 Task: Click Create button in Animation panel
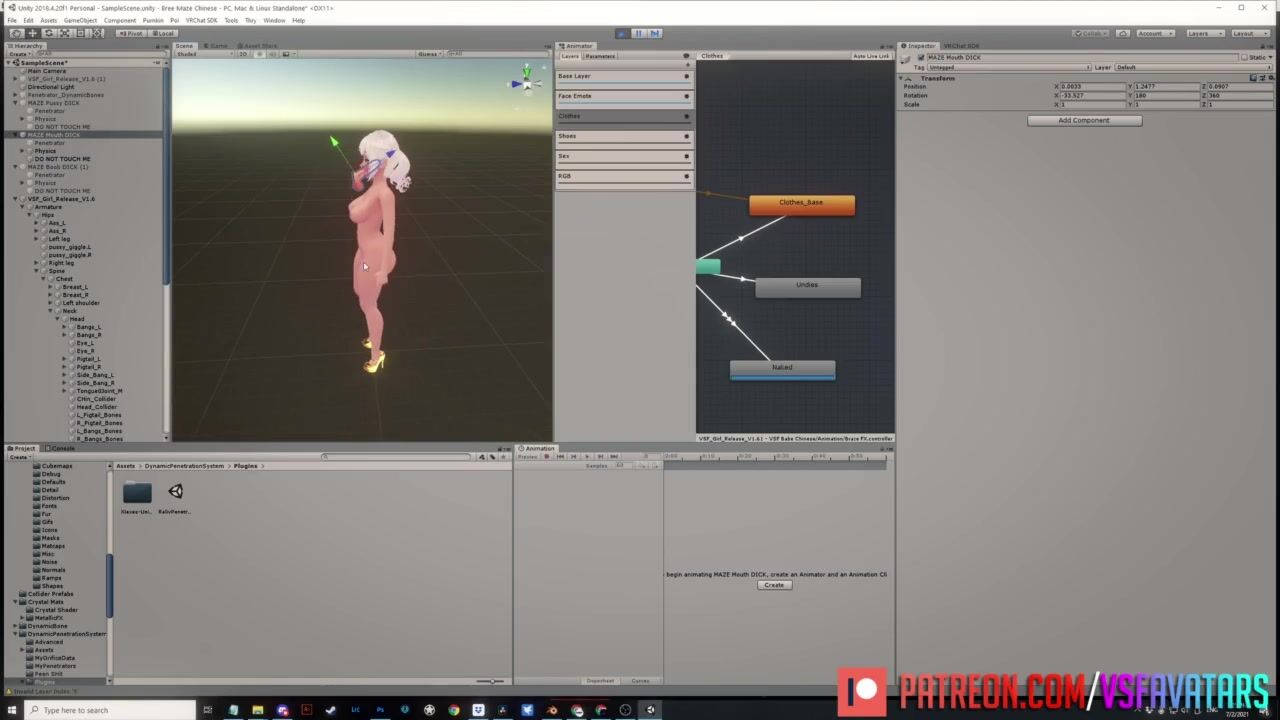pos(774,585)
